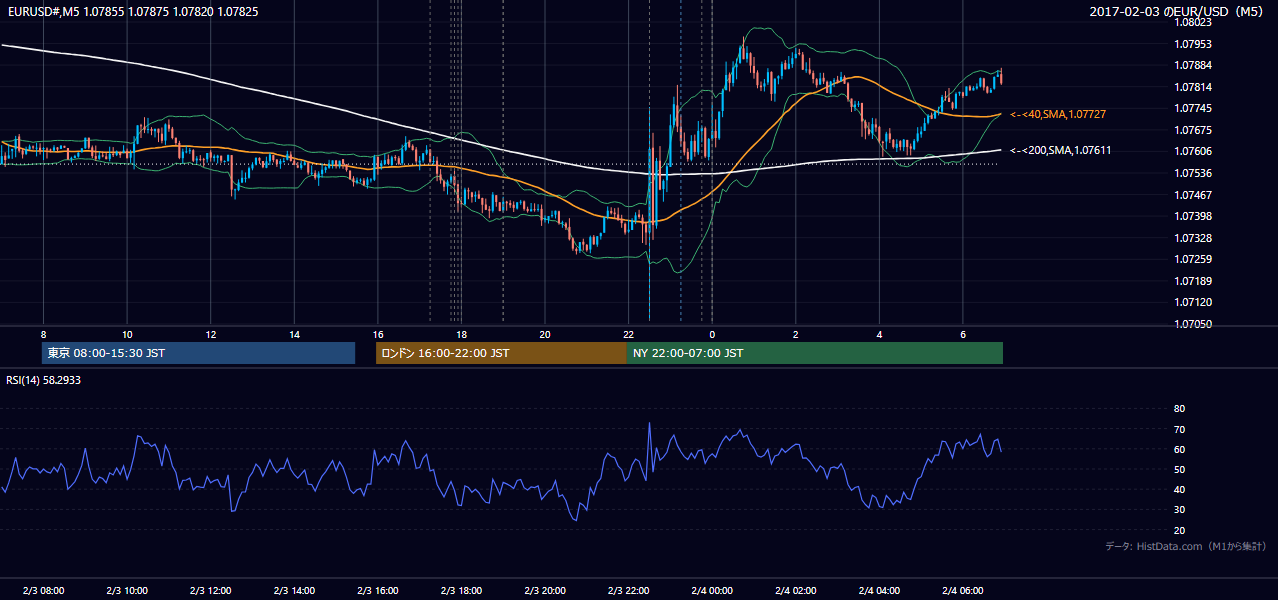Click the 12 hour label under price chart
The image size is (1278, 600).
[x=211, y=334]
